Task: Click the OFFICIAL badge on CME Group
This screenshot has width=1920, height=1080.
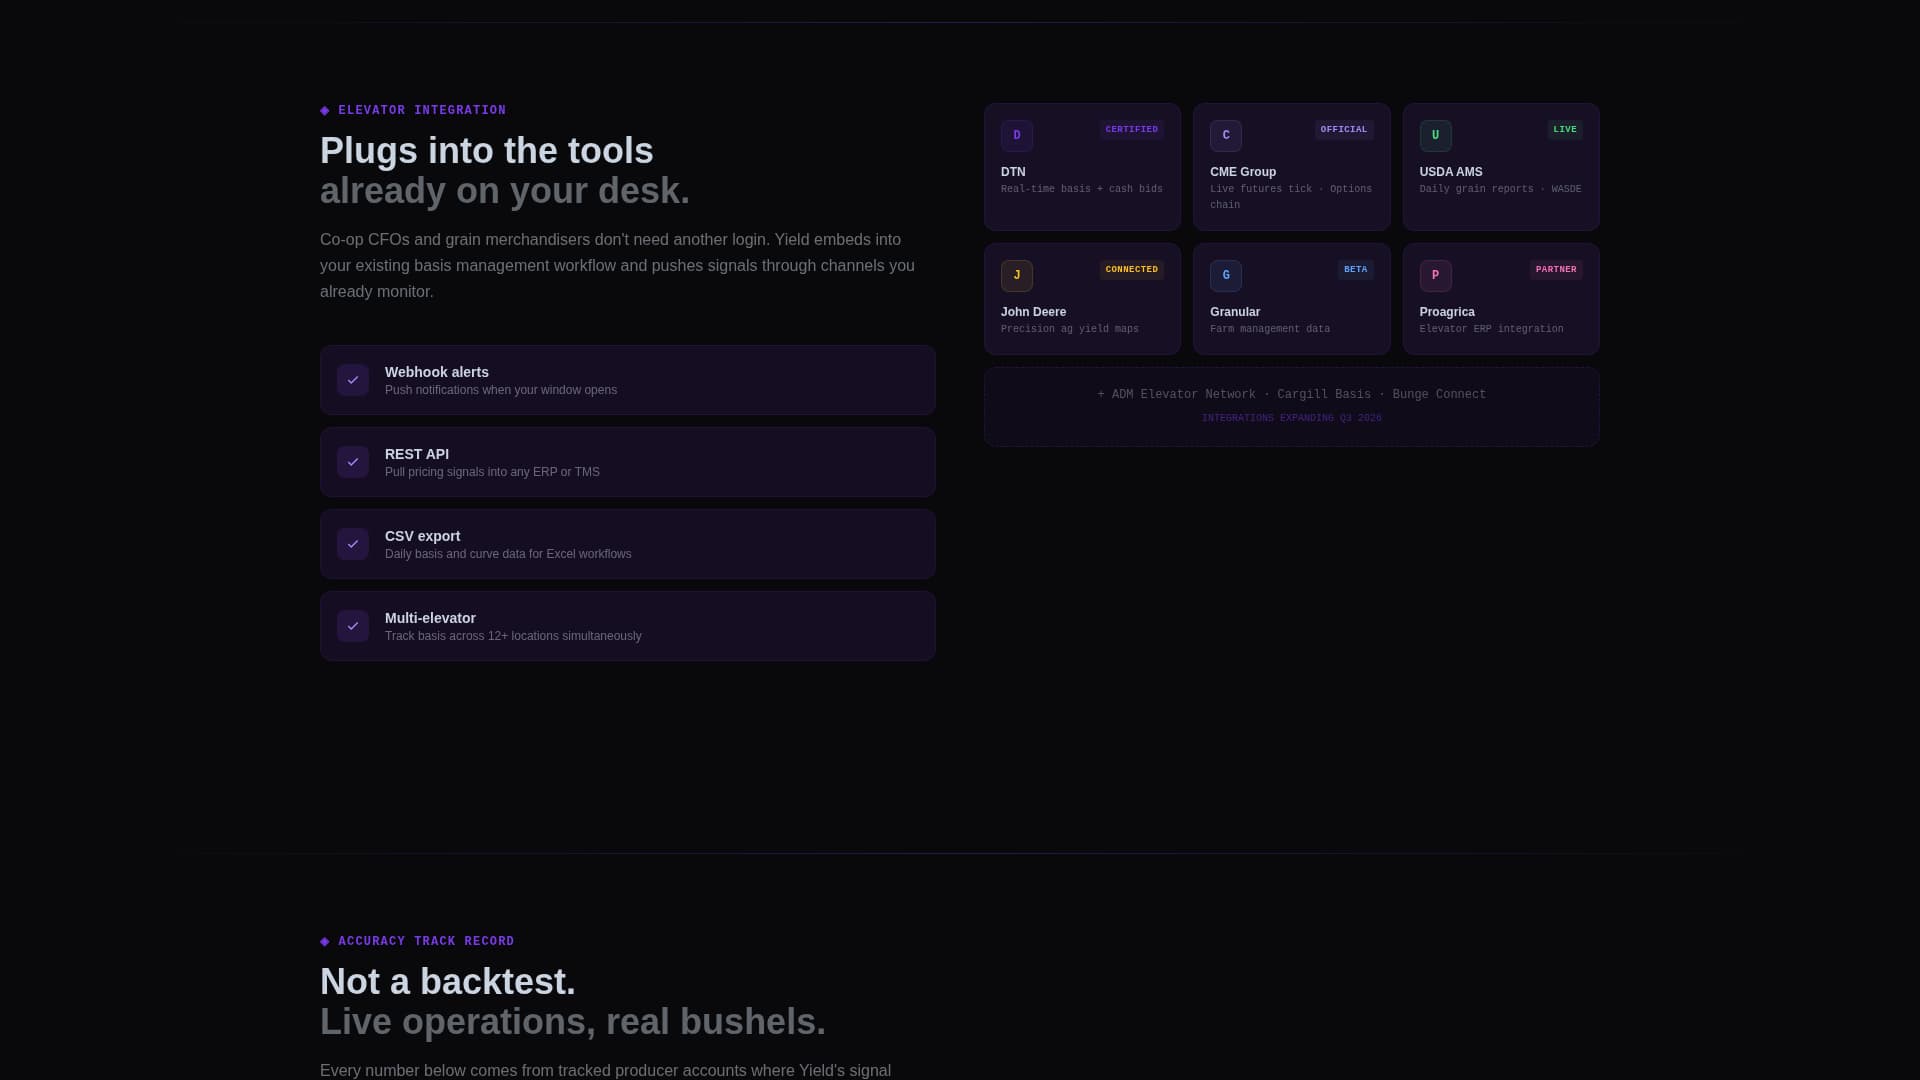Action: click(x=1343, y=130)
